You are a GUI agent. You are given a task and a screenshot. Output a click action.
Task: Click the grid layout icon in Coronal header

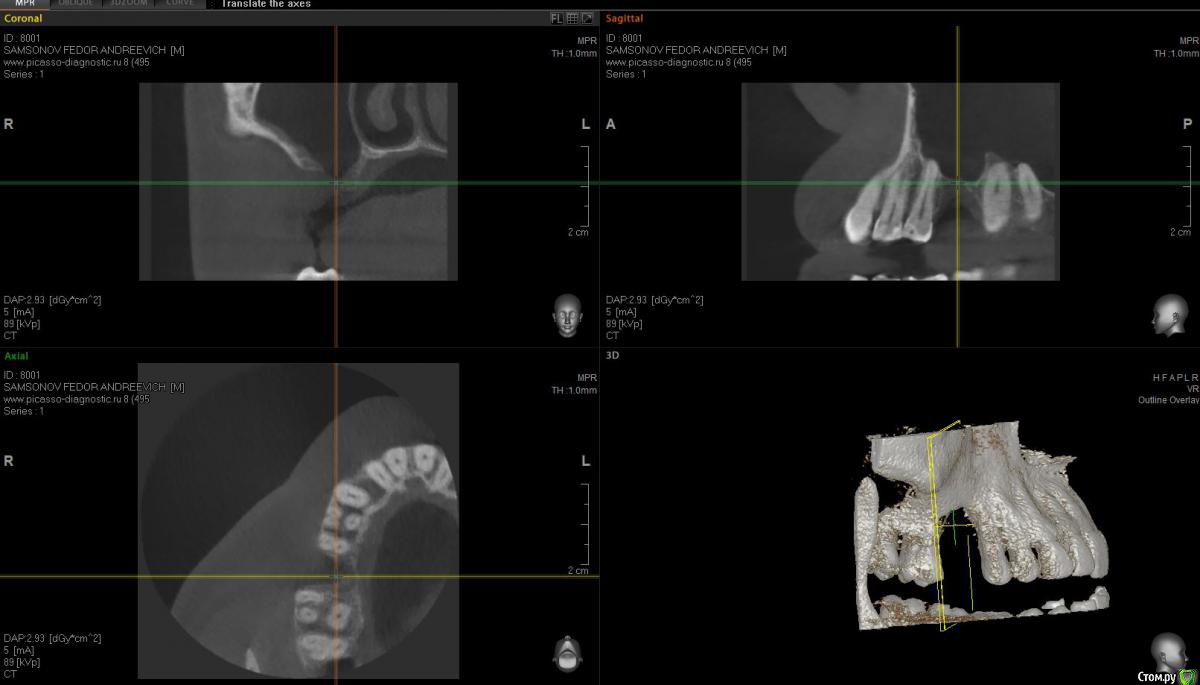[x=572, y=18]
